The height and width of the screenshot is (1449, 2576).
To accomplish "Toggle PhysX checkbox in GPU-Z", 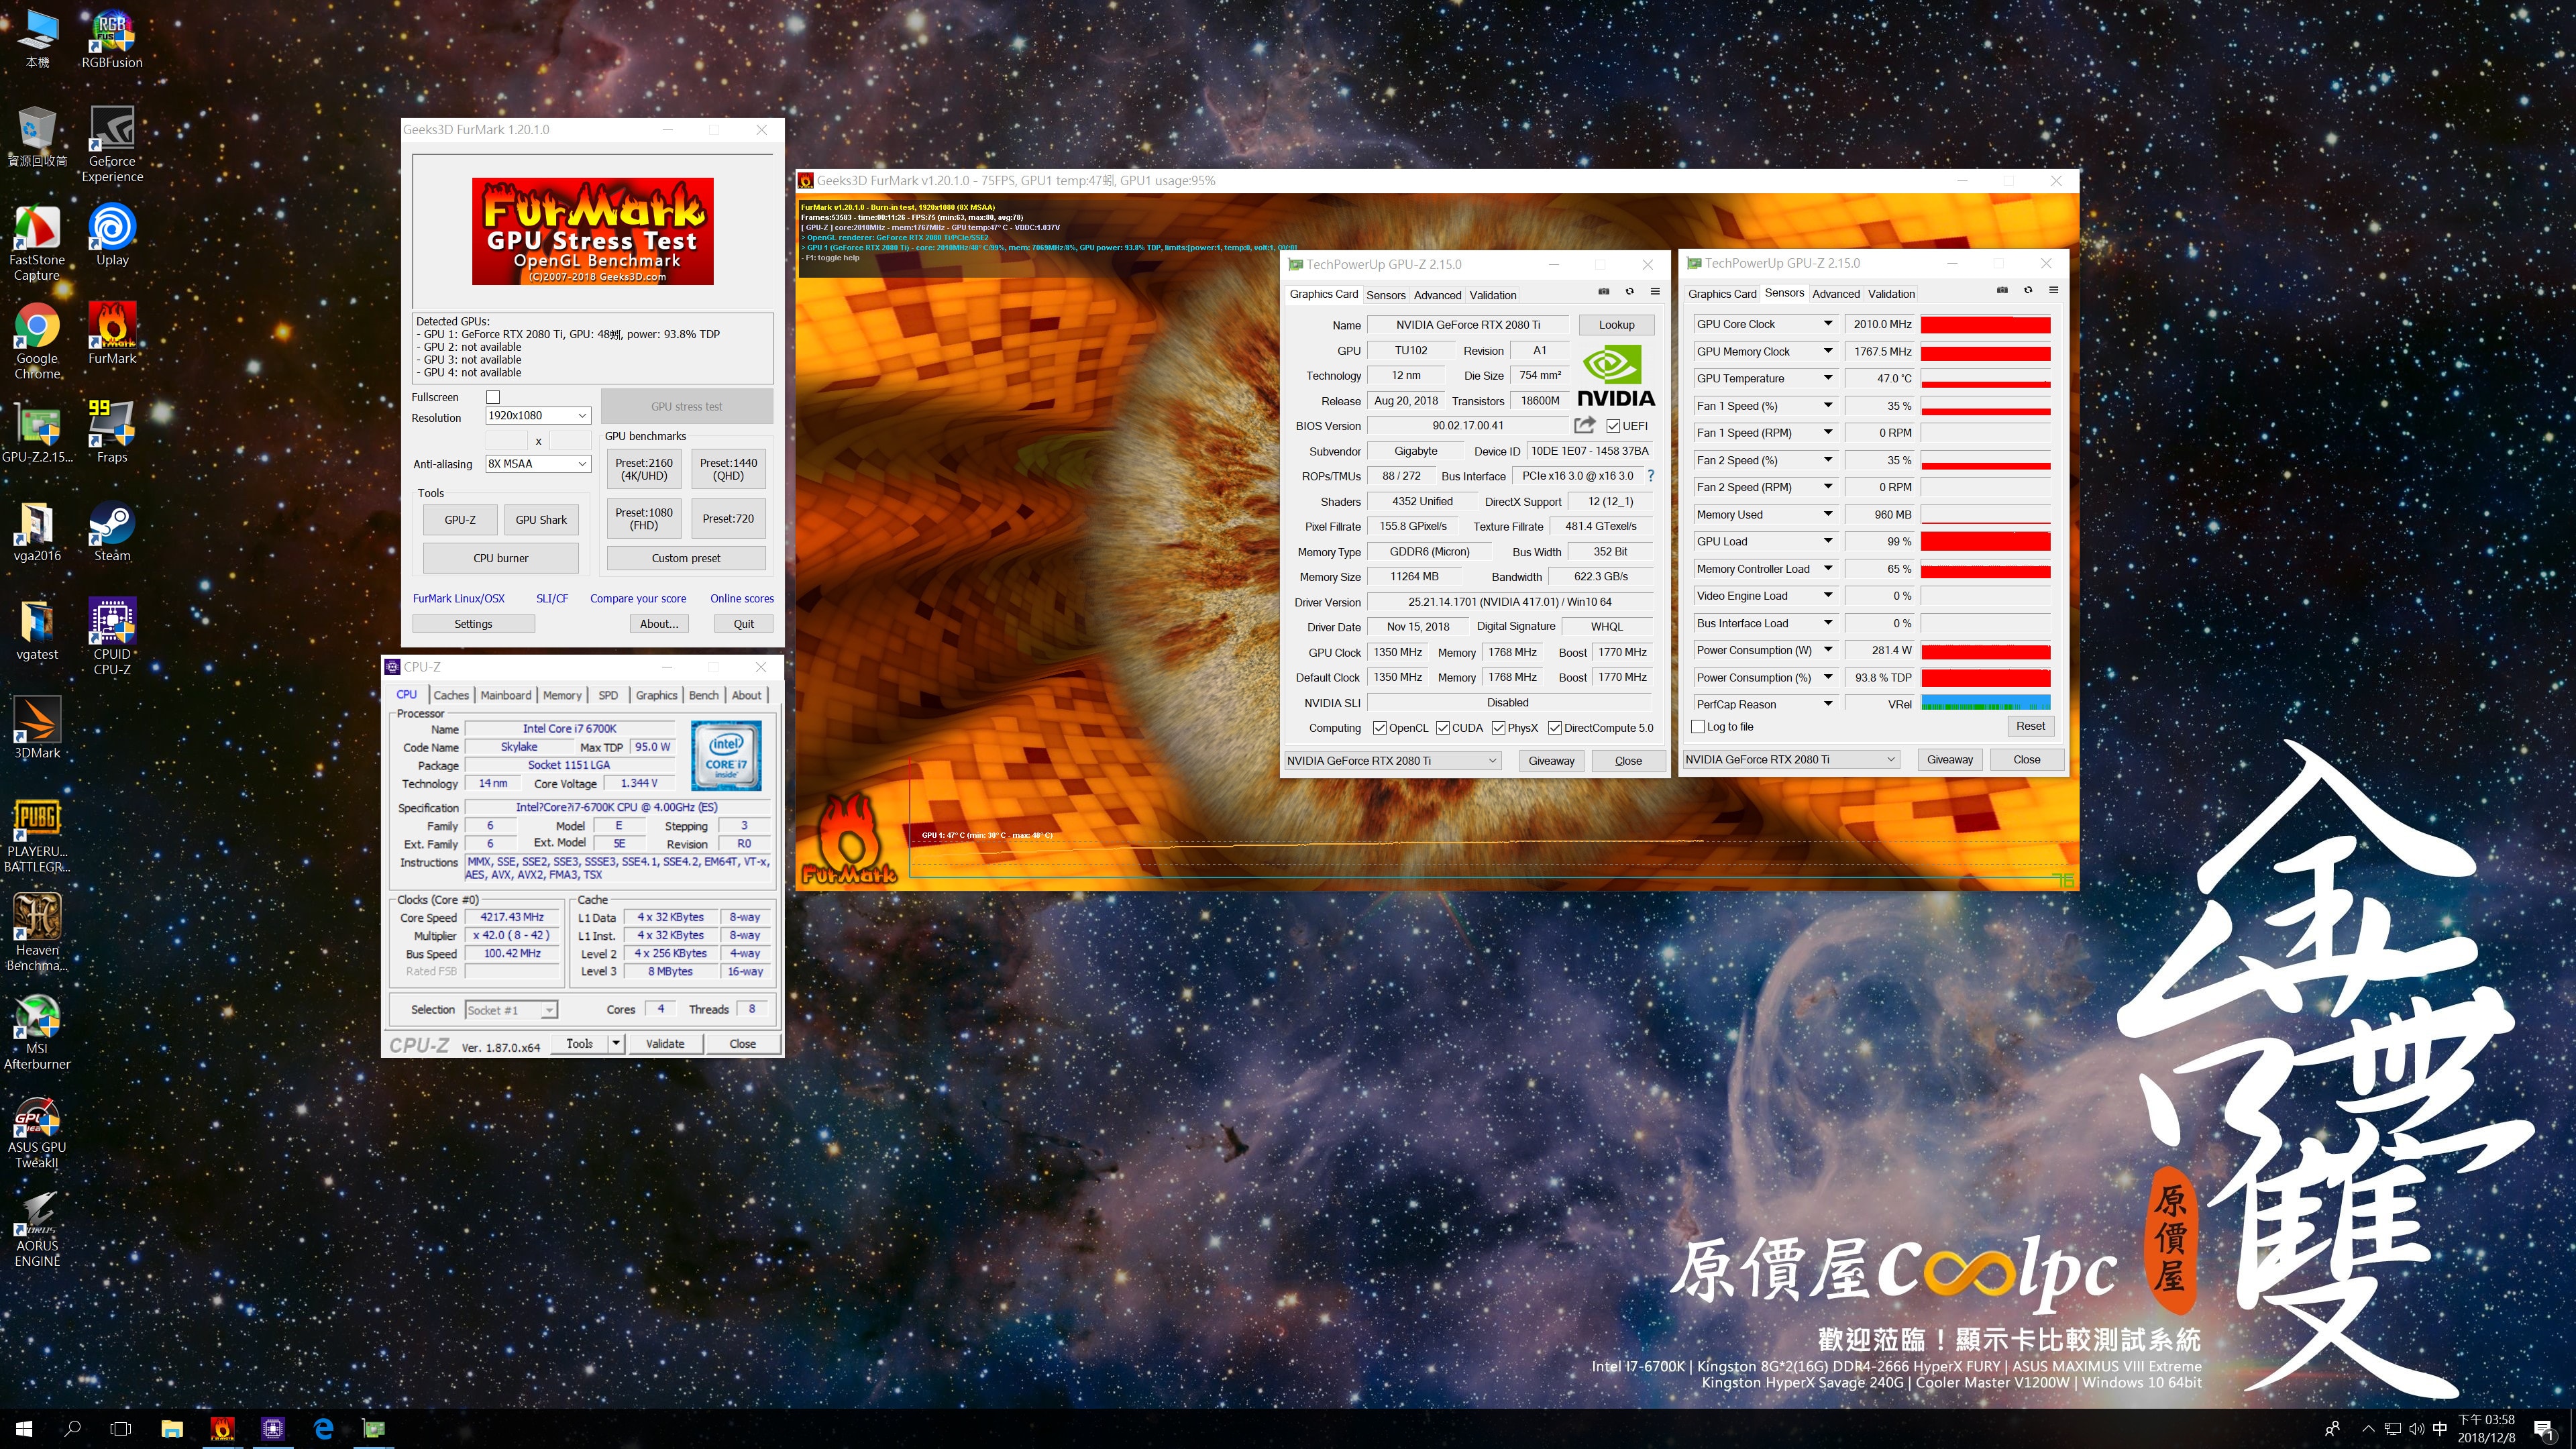I will point(1498,728).
